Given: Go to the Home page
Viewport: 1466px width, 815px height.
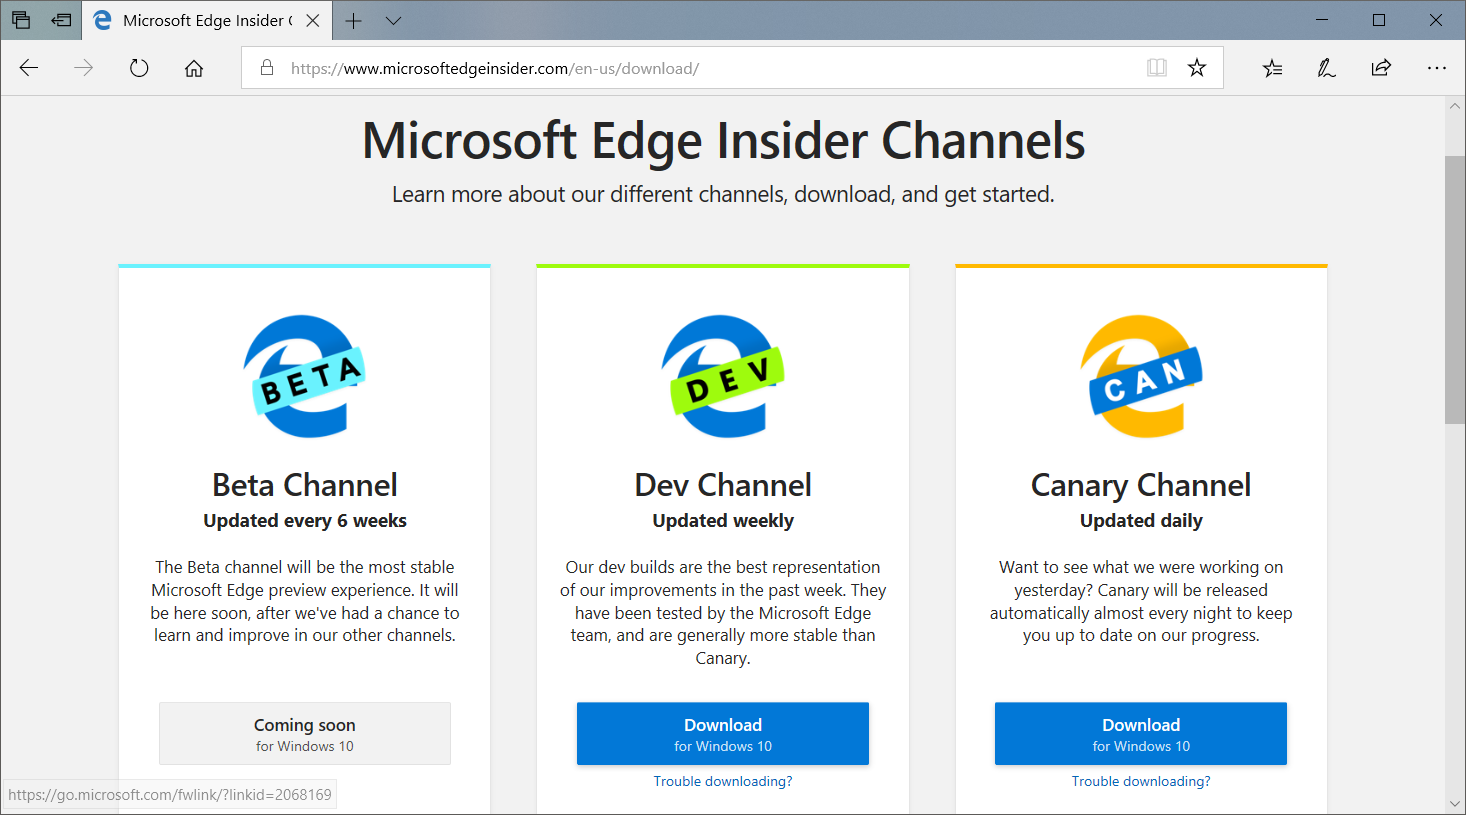Looking at the screenshot, I should coord(194,68).
